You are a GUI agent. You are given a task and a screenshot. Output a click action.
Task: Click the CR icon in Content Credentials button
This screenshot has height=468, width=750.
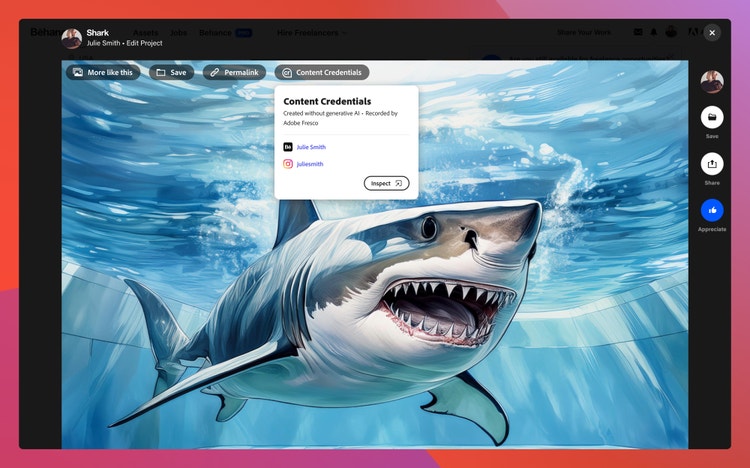click(287, 73)
